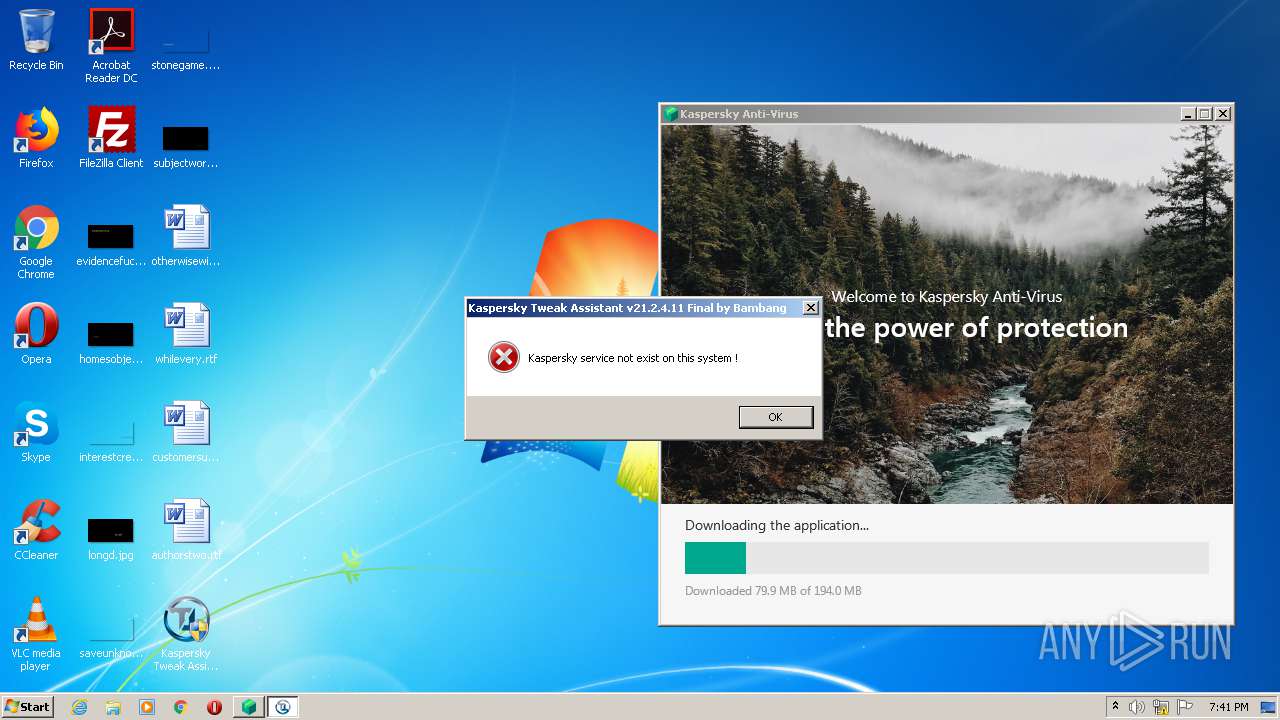Screen dimensions: 1280x720
Task: Open the Recycle Bin icon
Action: pos(36,41)
